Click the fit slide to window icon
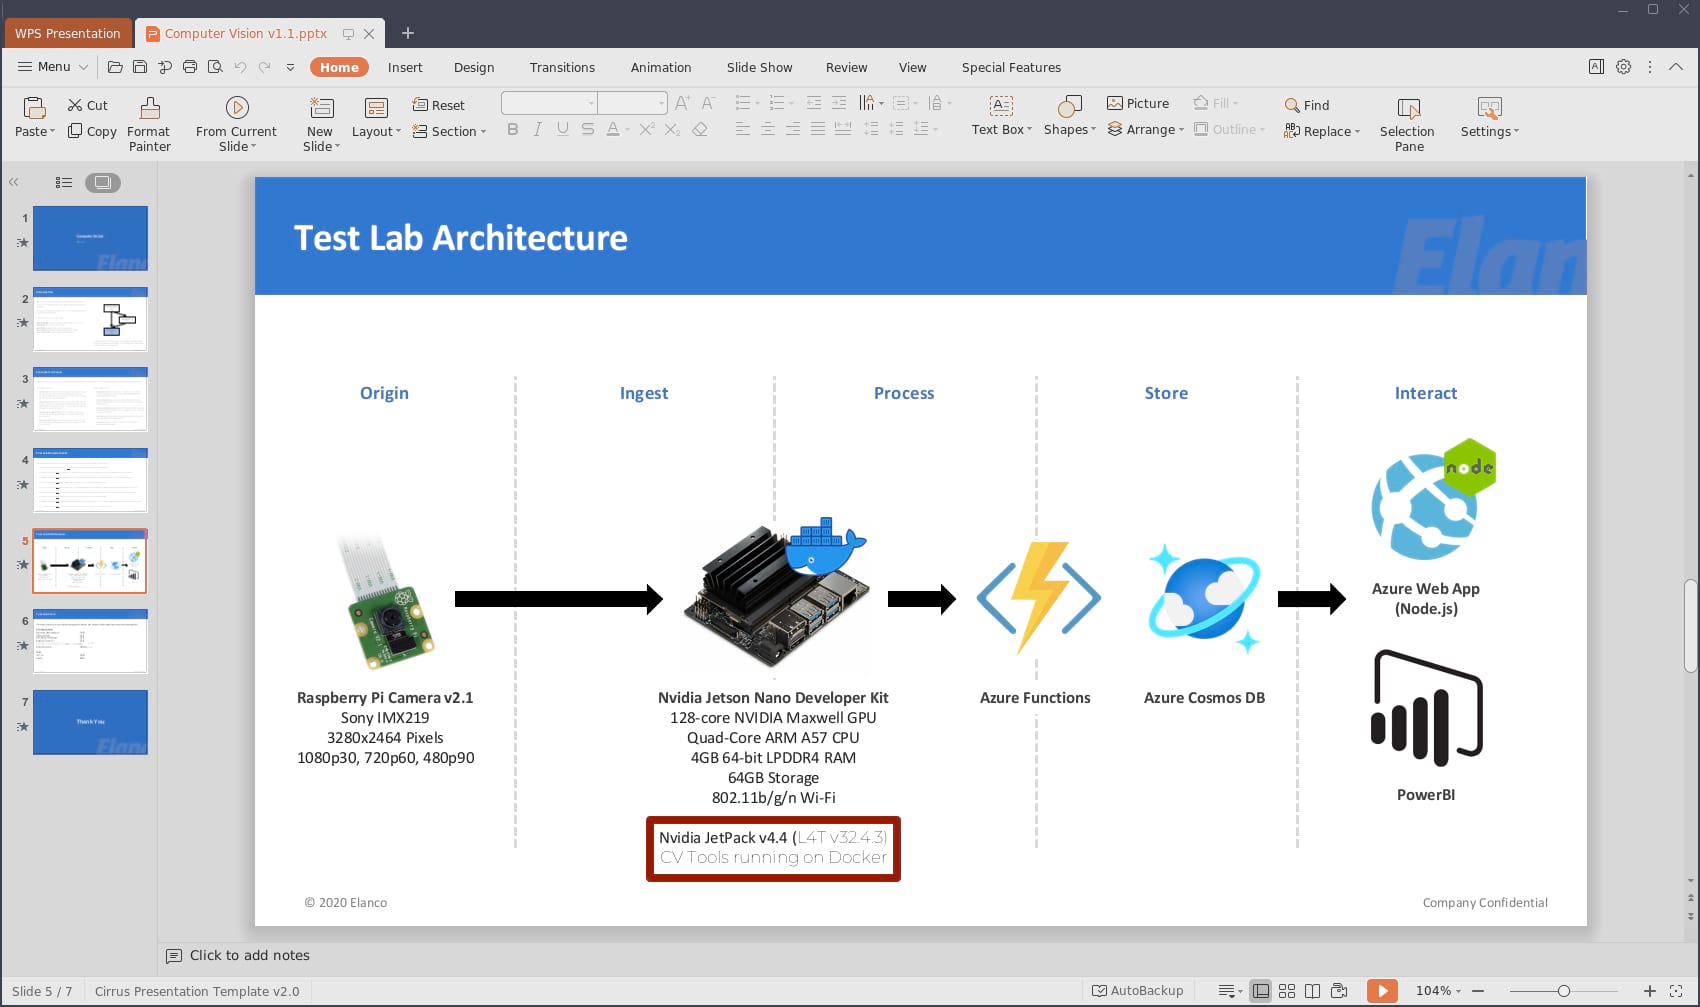1700x1007 pixels. tap(1676, 991)
